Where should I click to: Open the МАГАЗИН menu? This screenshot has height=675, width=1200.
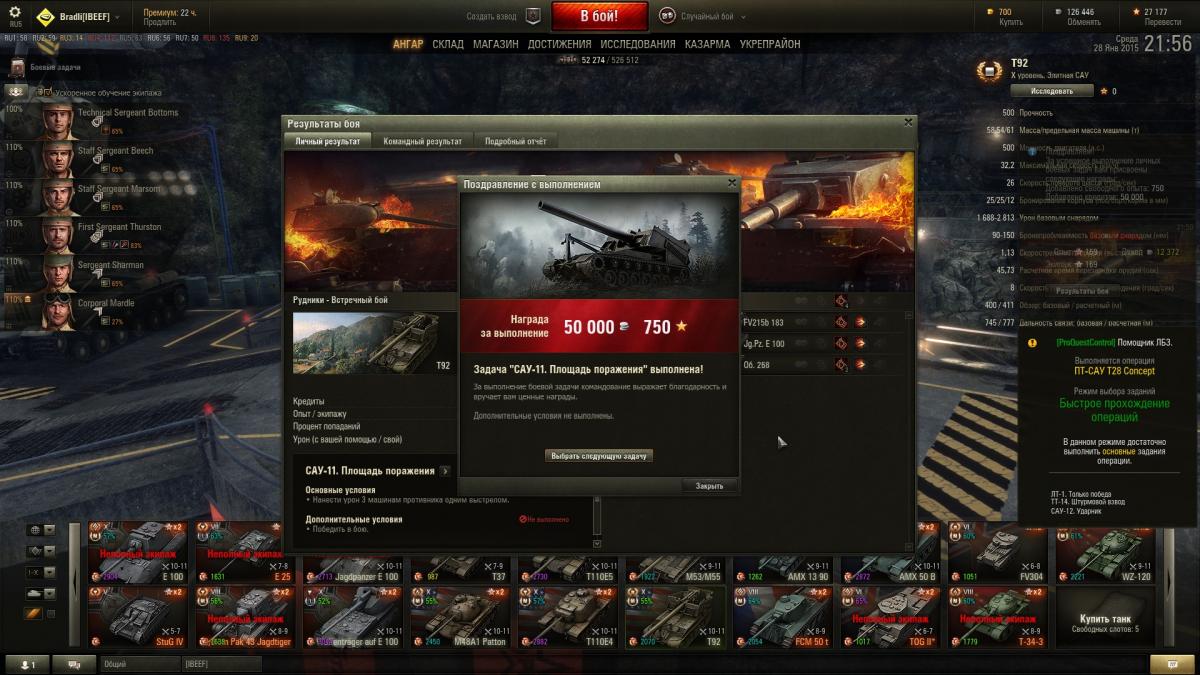pos(496,44)
